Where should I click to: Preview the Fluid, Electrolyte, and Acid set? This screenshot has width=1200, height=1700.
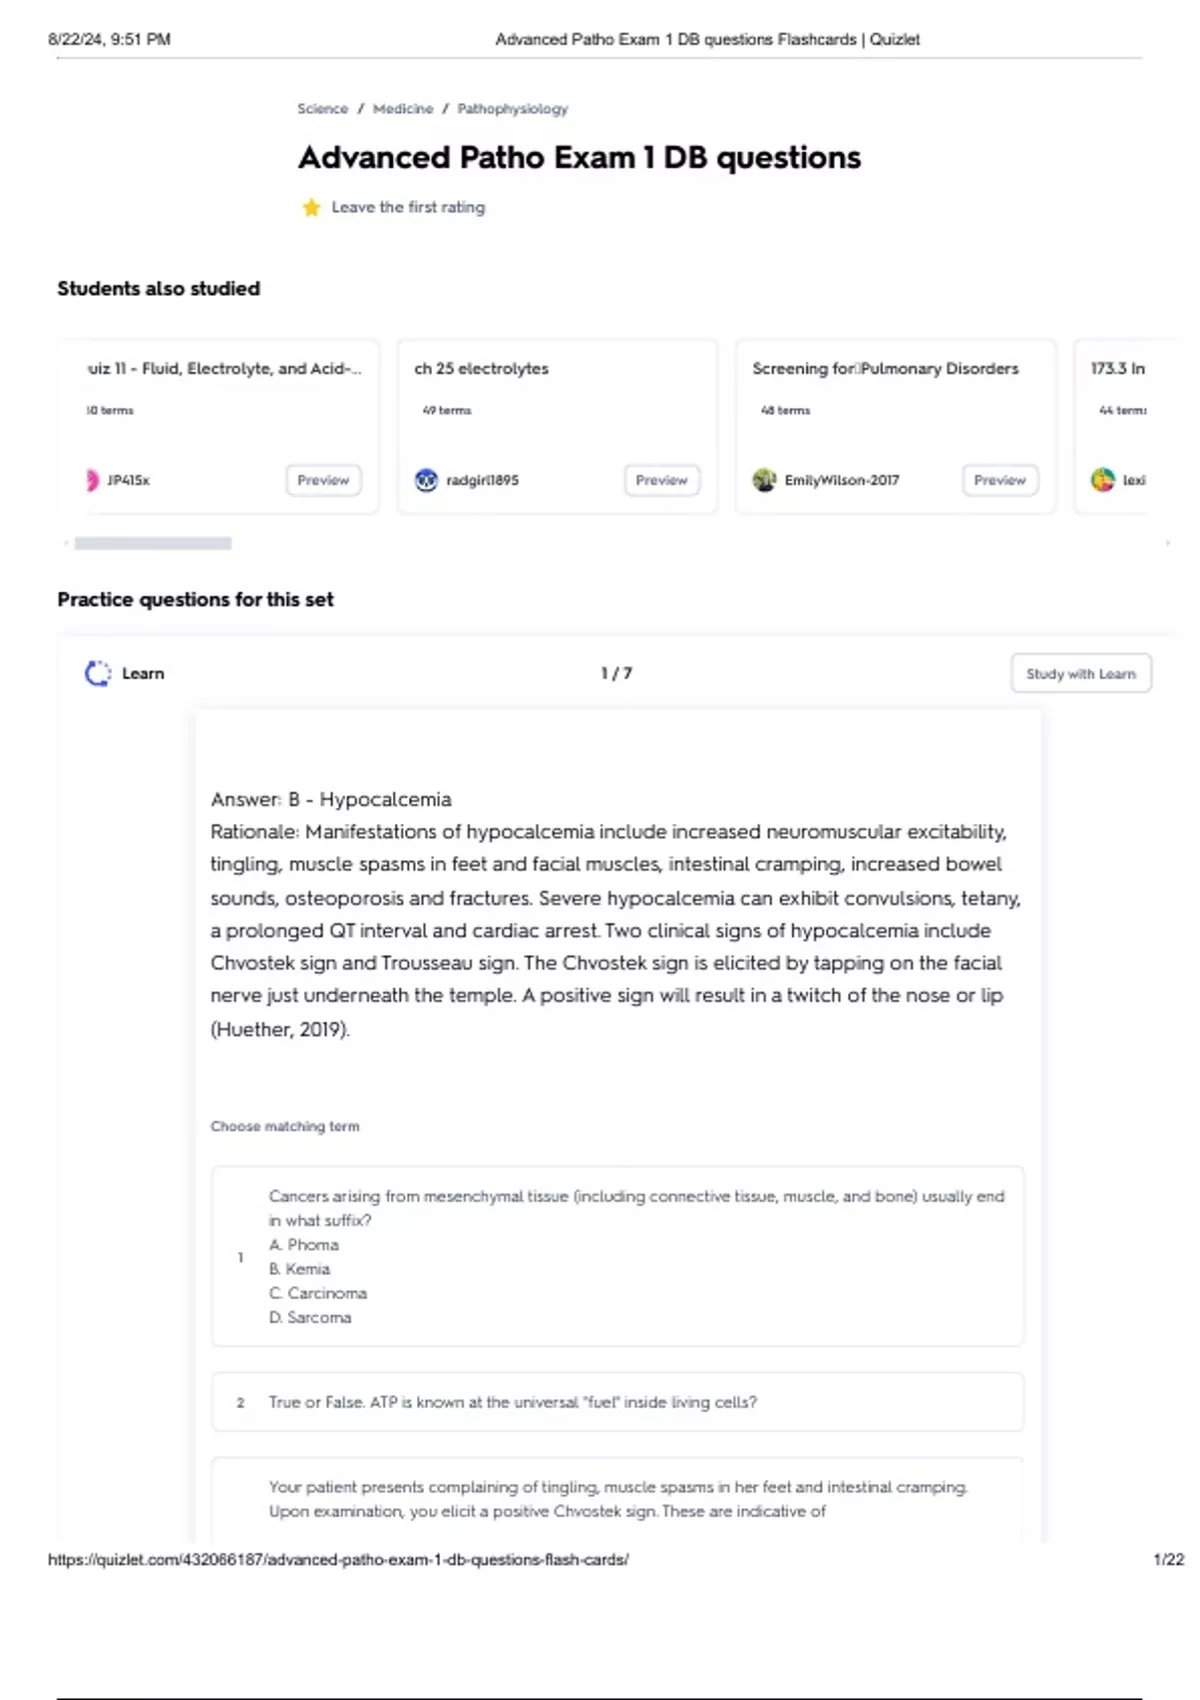click(x=323, y=480)
